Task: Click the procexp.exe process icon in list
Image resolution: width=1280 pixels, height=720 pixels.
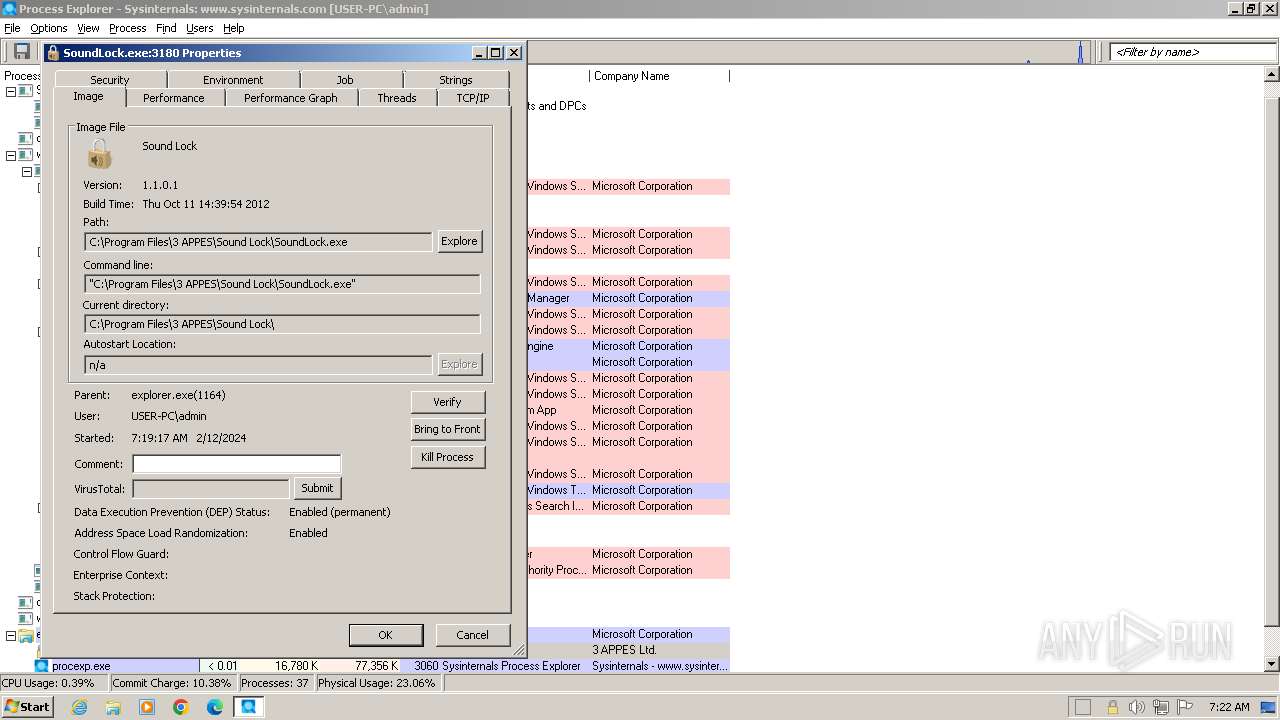Action: [x=42, y=666]
